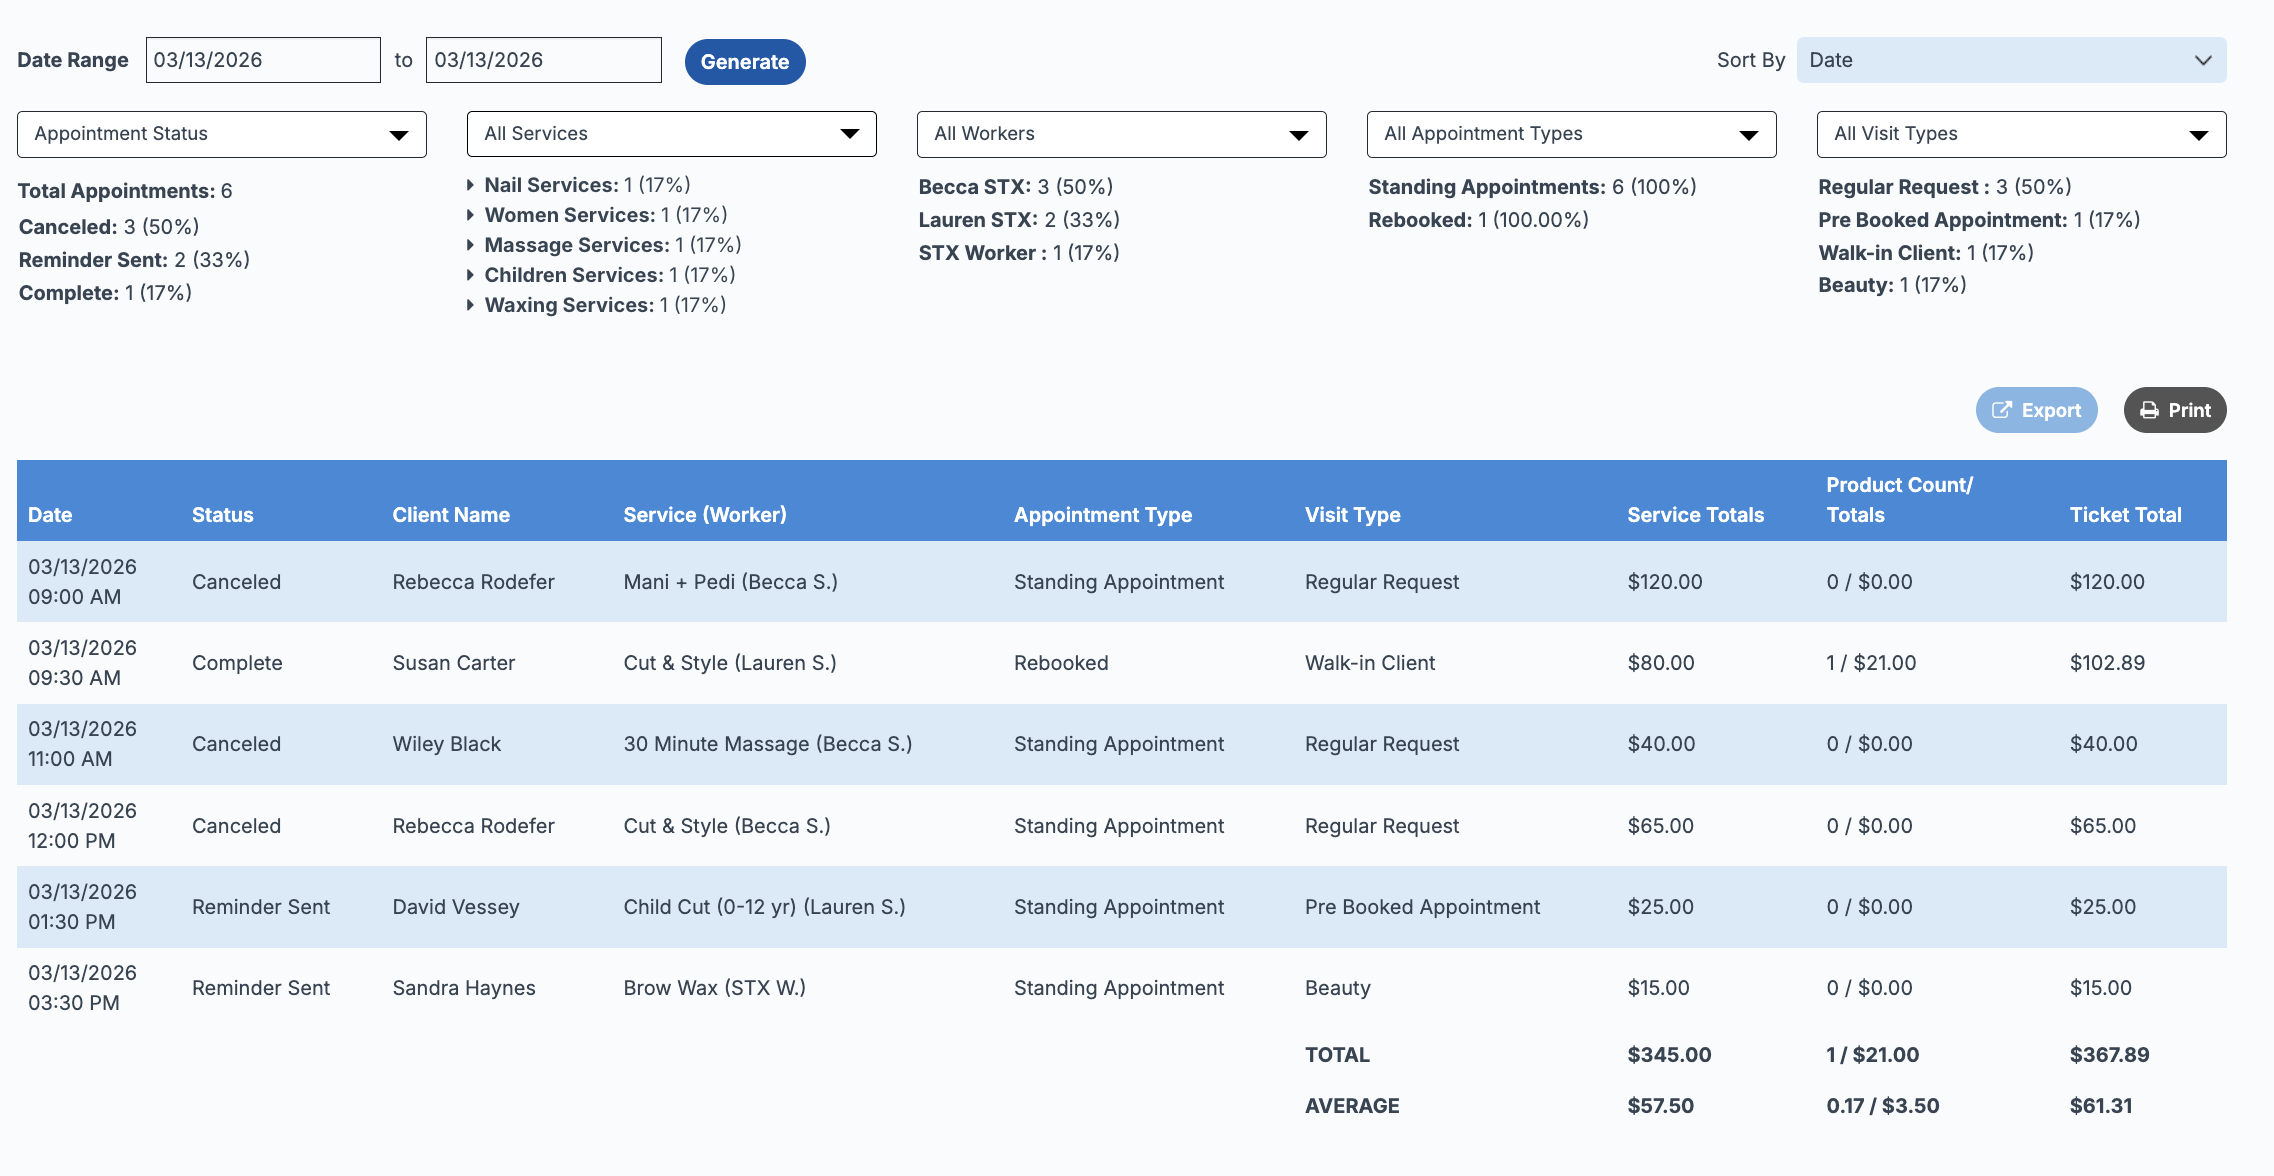Open the All Workers dropdown
Screen dimensions: 2274x1176
[1121, 134]
